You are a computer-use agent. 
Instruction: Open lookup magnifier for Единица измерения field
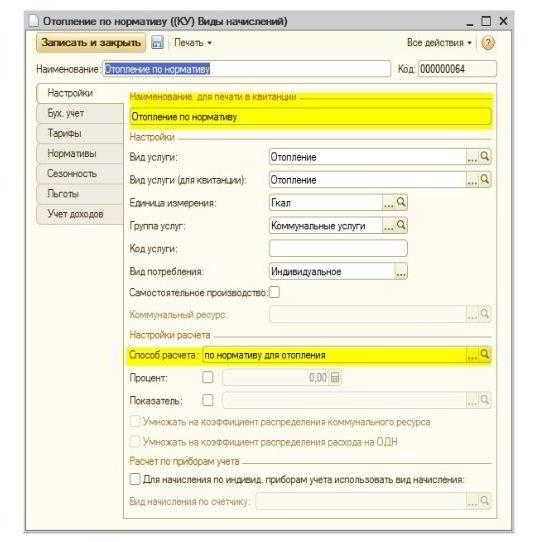tap(401, 203)
